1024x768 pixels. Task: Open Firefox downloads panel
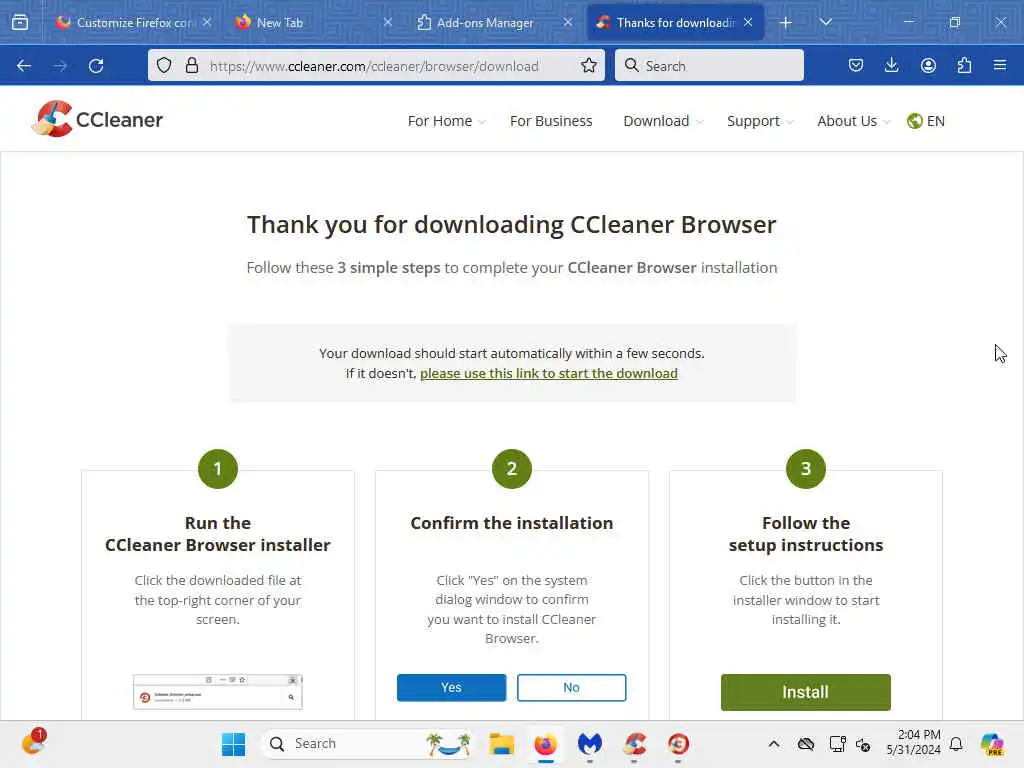click(891, 65)
